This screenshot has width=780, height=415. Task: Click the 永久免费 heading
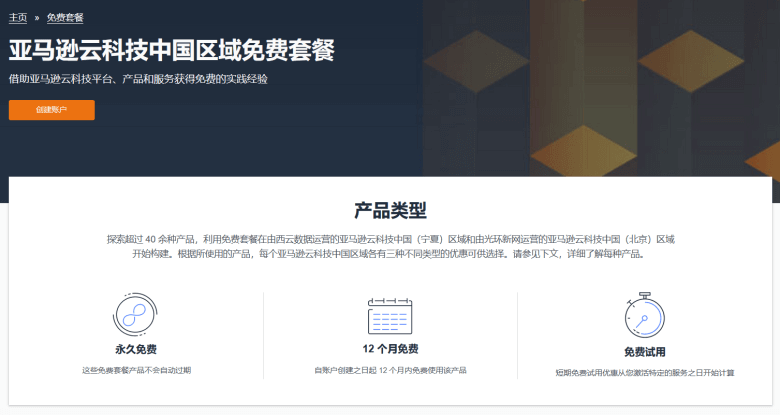click(136, 349)
